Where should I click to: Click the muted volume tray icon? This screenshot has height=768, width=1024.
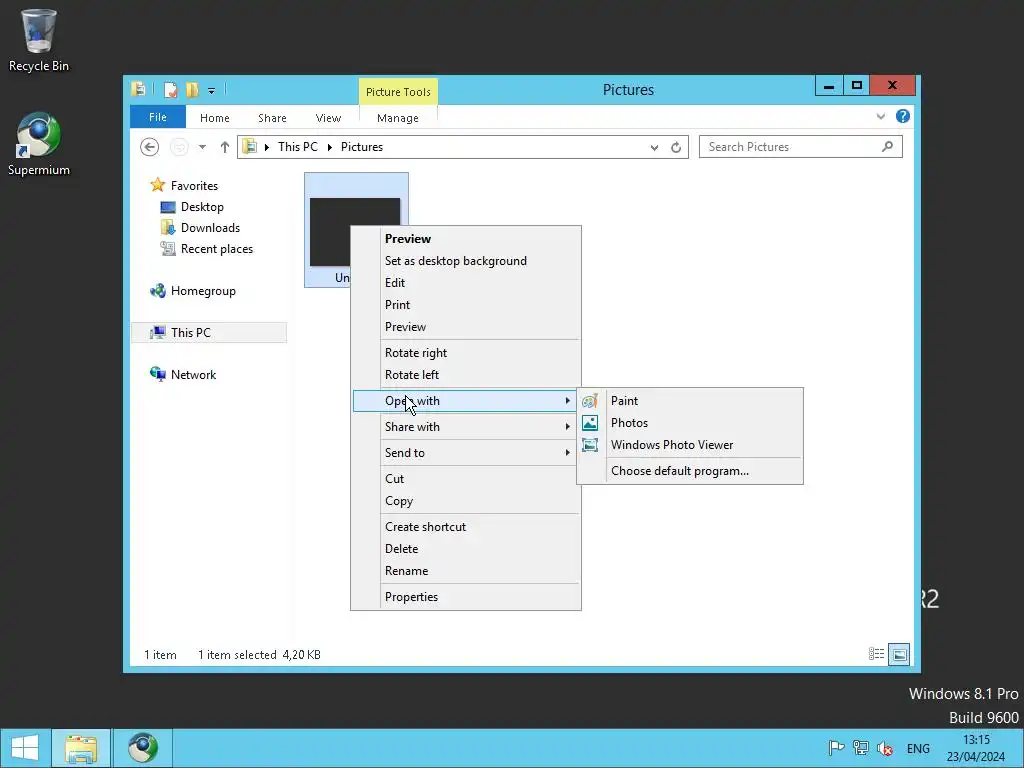[x=885, y=748]
